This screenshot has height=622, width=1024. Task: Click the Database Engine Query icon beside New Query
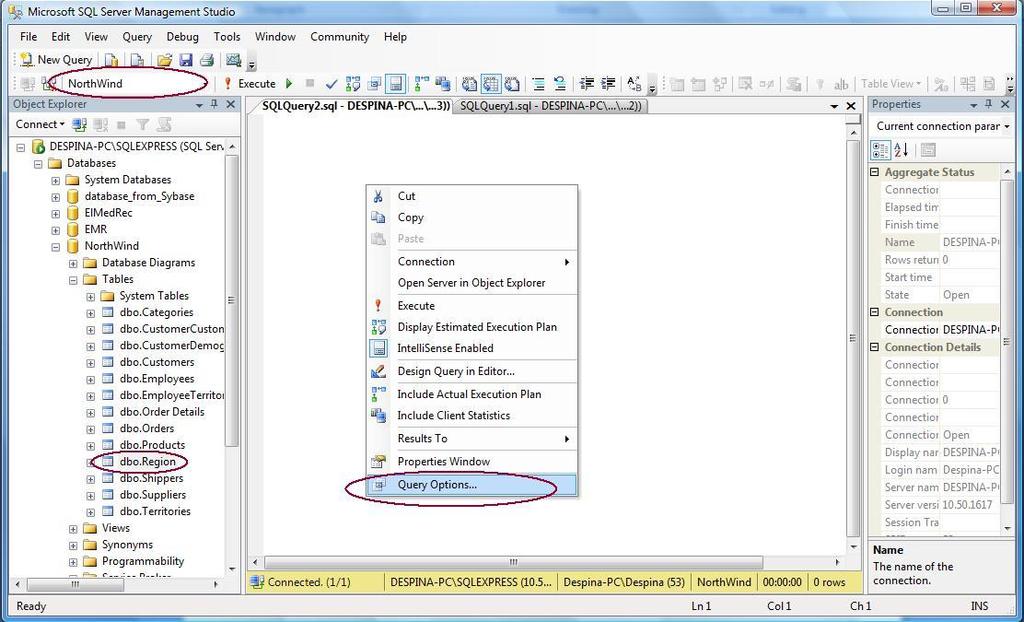pos(112,60)
